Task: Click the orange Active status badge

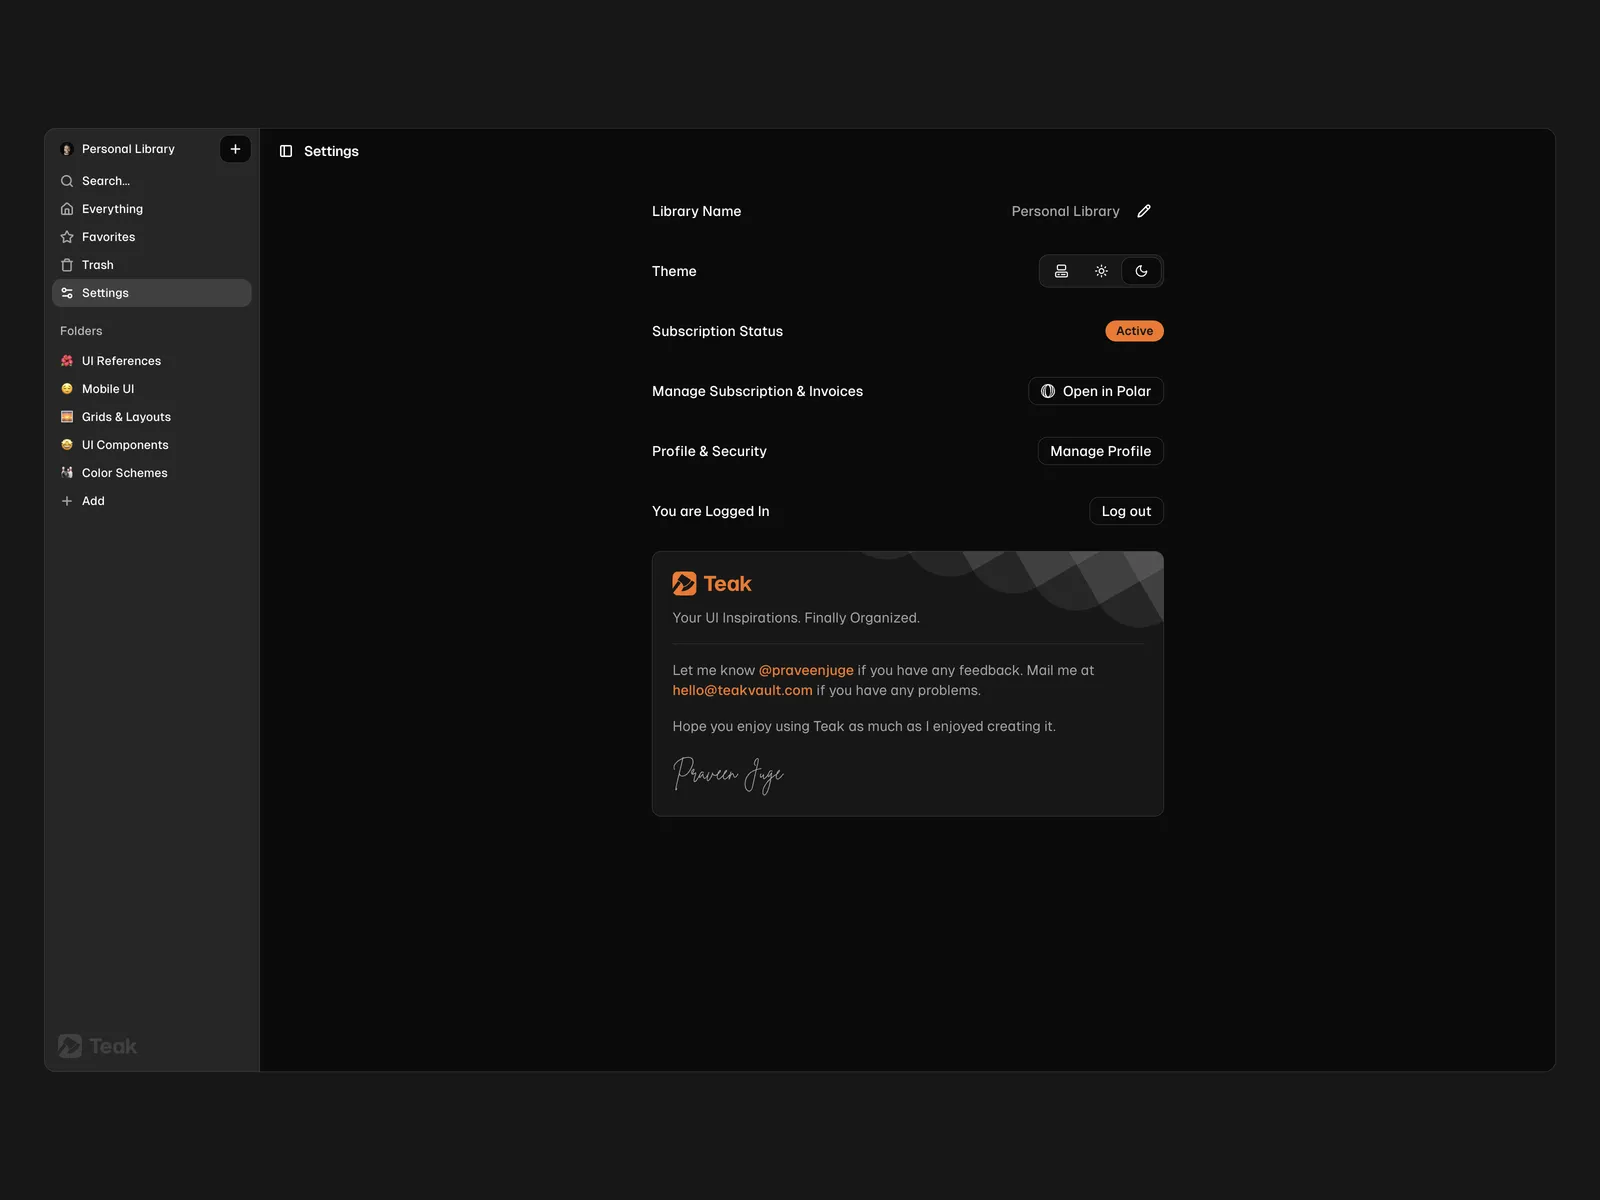Action: (1134, 331)
